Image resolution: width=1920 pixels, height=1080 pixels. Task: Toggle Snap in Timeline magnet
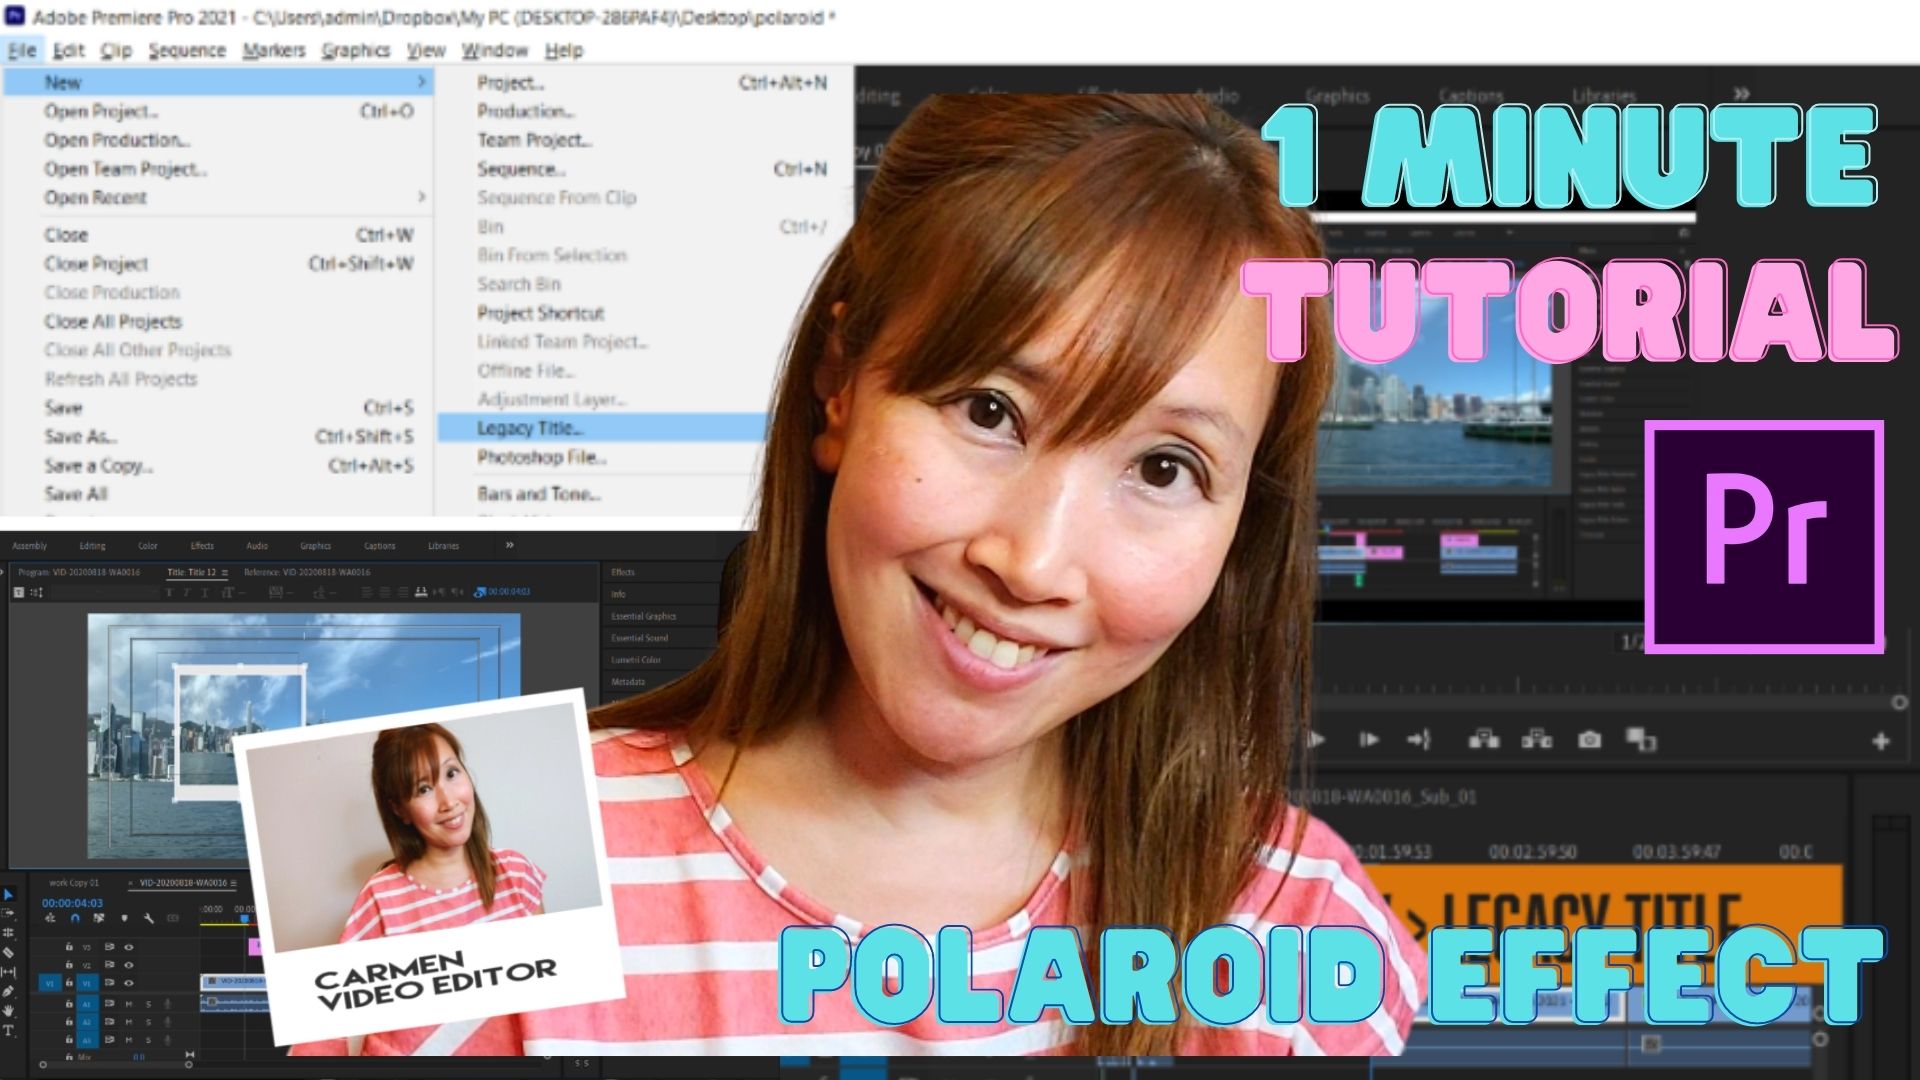point(75,918)
